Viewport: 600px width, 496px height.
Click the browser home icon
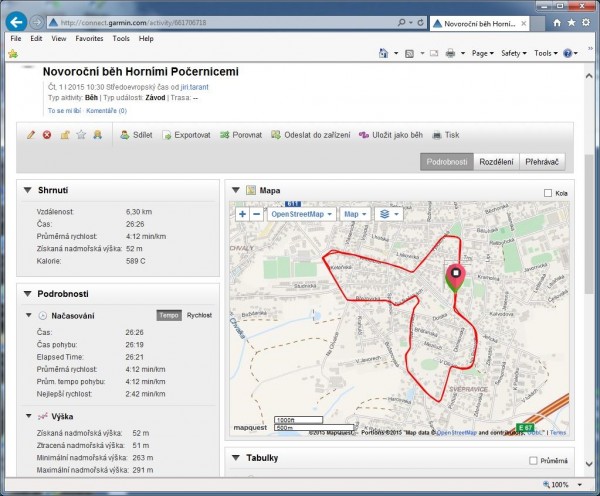(x=557, y=23)
